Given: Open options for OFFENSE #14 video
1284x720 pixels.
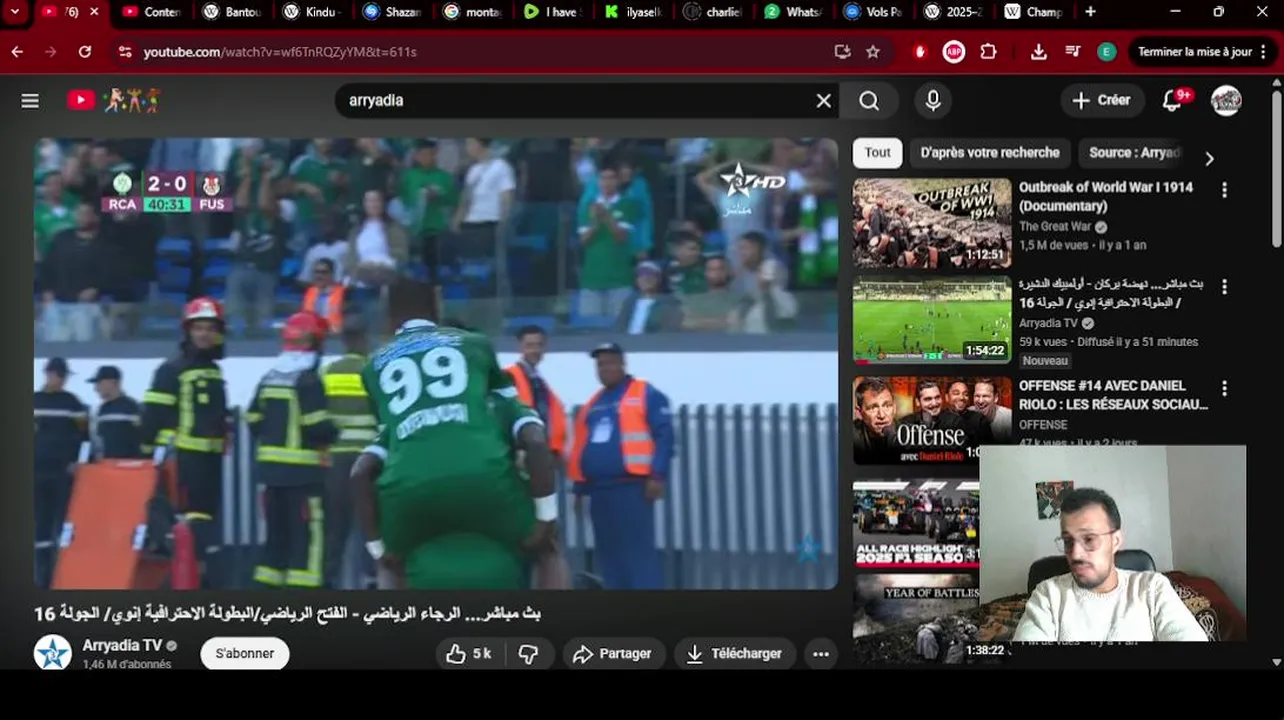Looking at the screenshot, I should coord(1224,388).
